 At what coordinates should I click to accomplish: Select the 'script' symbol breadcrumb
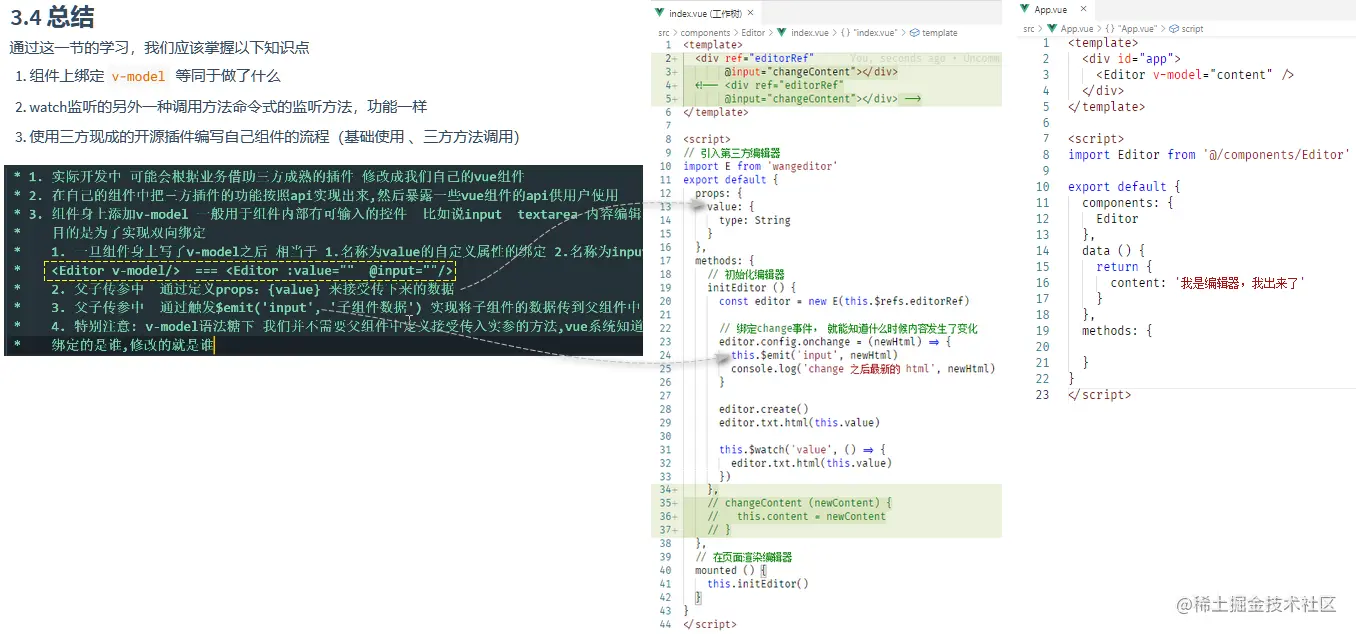click(x=1185, y=29)
